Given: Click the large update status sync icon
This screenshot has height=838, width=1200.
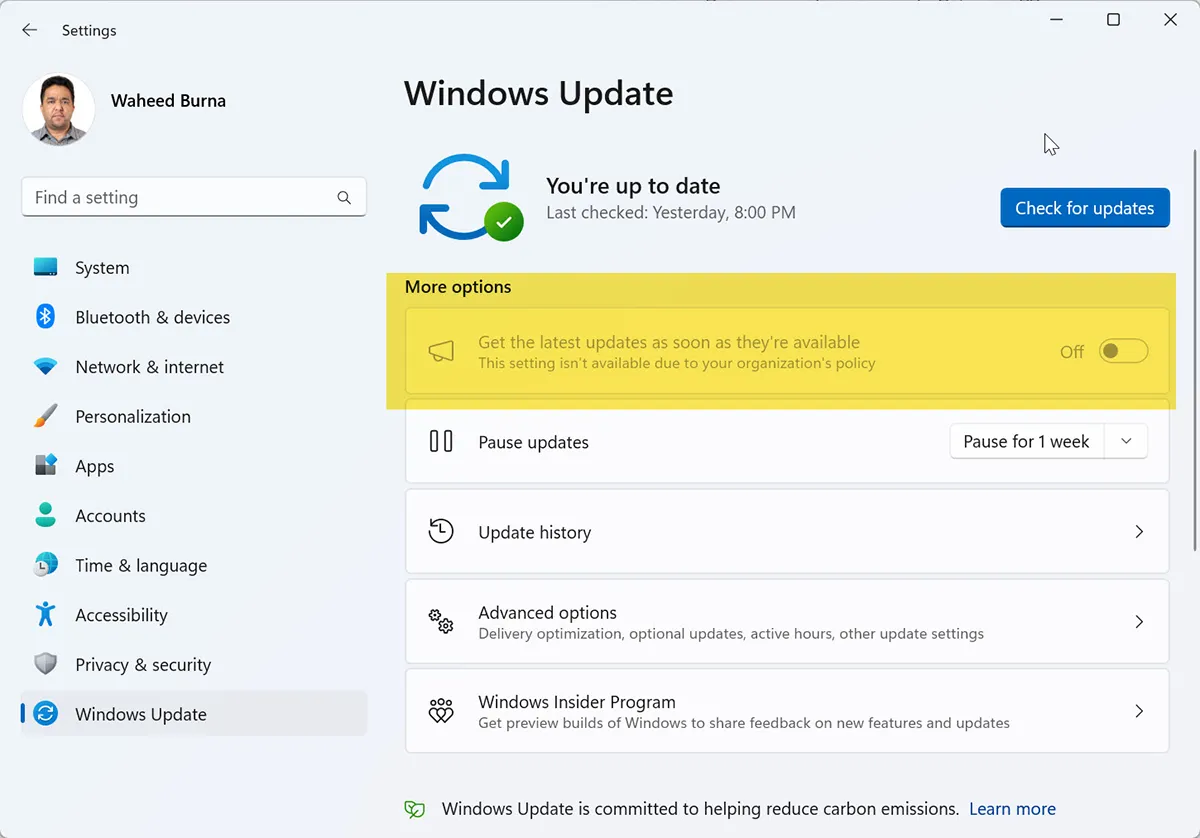Looking at the screenshot, I should click(472, 197).
